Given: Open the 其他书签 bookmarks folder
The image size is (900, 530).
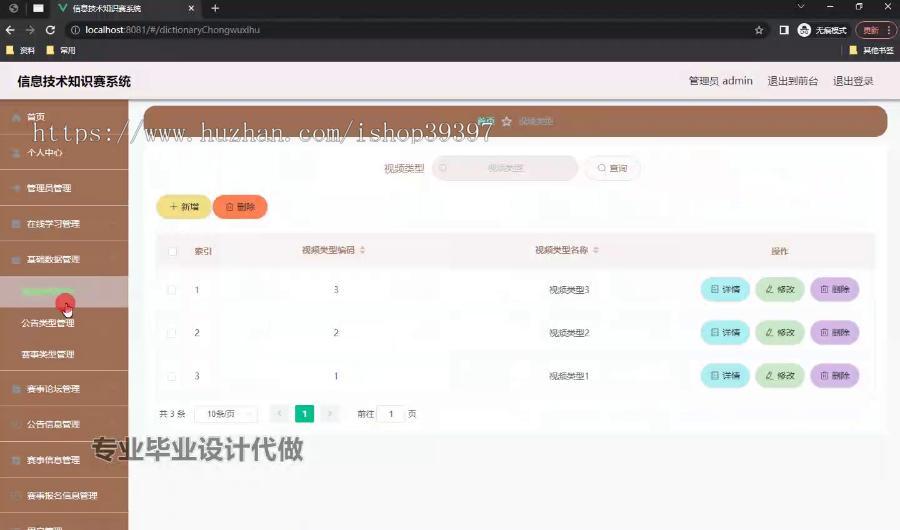Looking at the screenshot, I should pyautogui.click(x=871, y=51).
